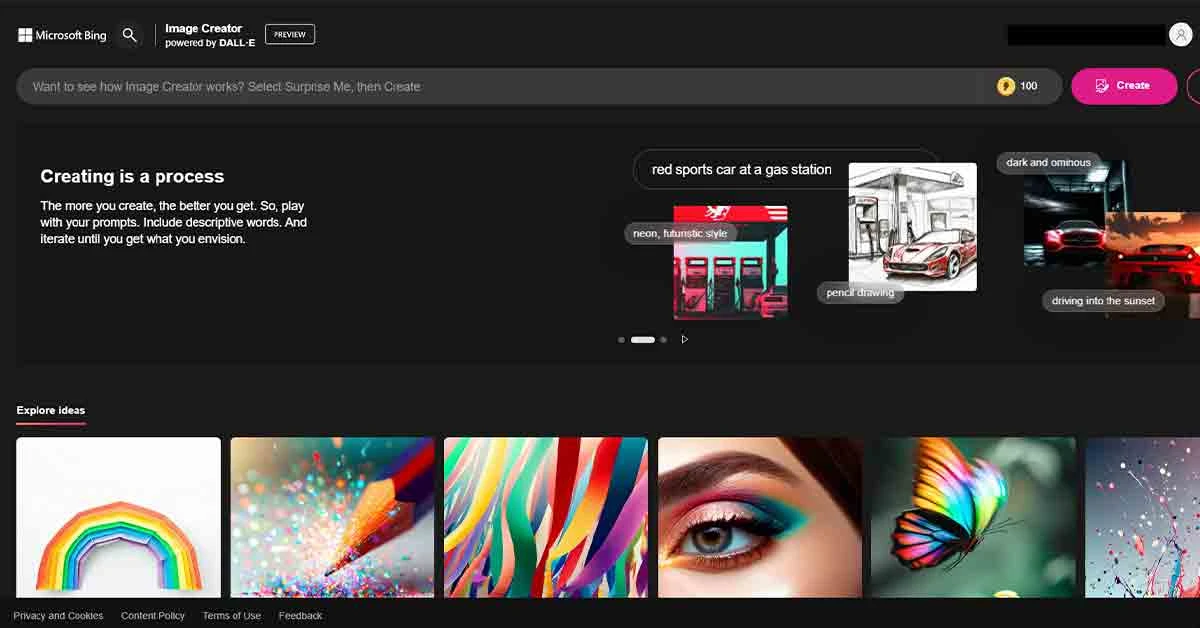This screenshot has width=1200, height=628.
Task: Select the active middle carousel indicator
Action: (x=642, y=340)
